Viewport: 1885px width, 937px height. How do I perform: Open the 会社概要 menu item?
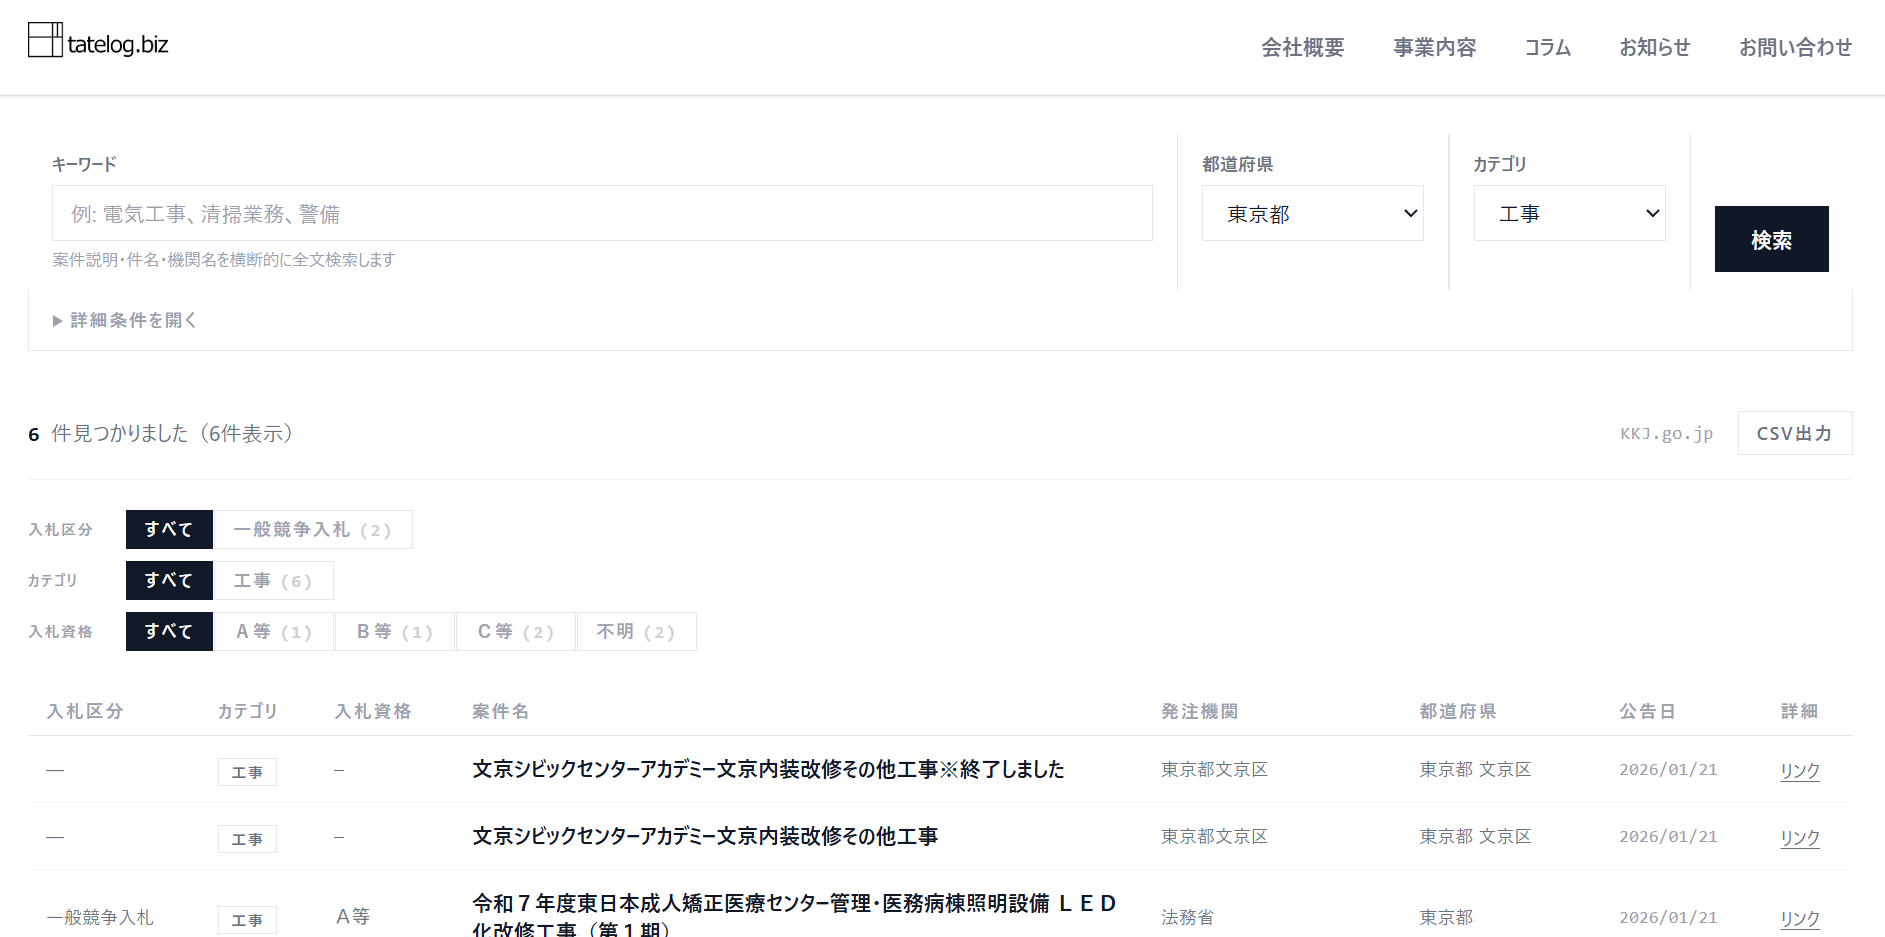click(1302, 47)
